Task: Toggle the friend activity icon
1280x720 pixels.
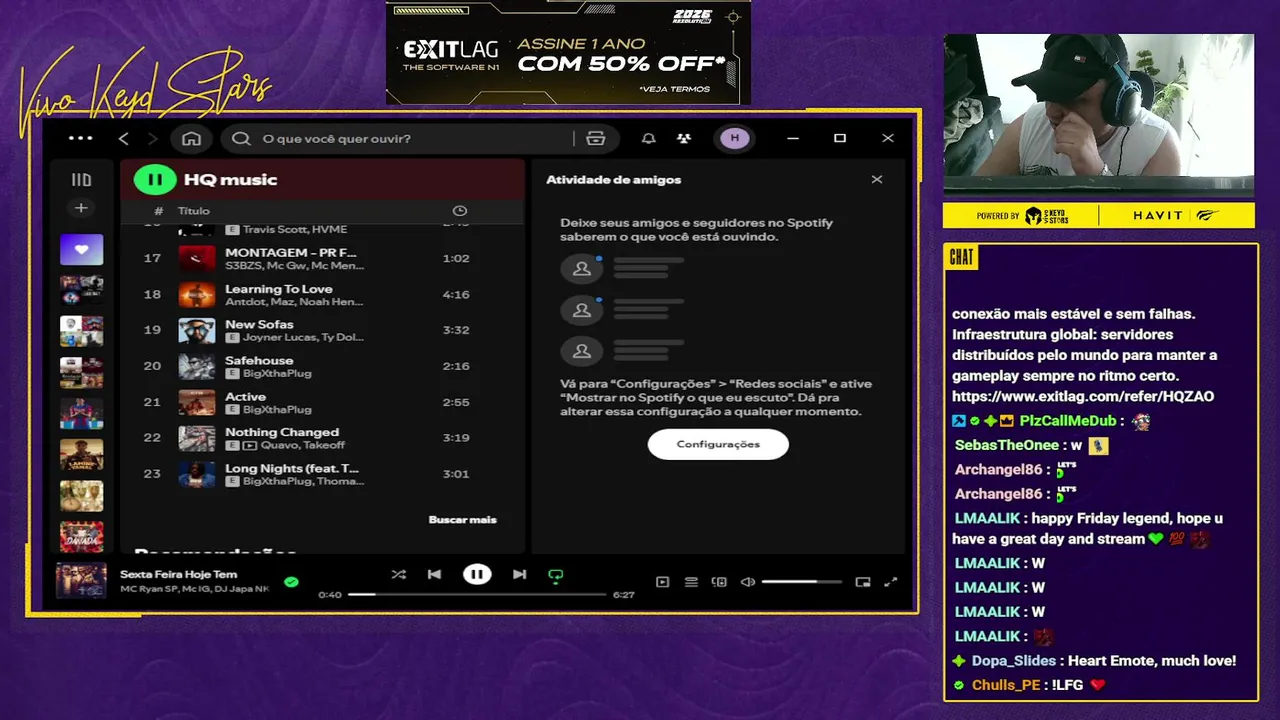Action: coord(683,139)
